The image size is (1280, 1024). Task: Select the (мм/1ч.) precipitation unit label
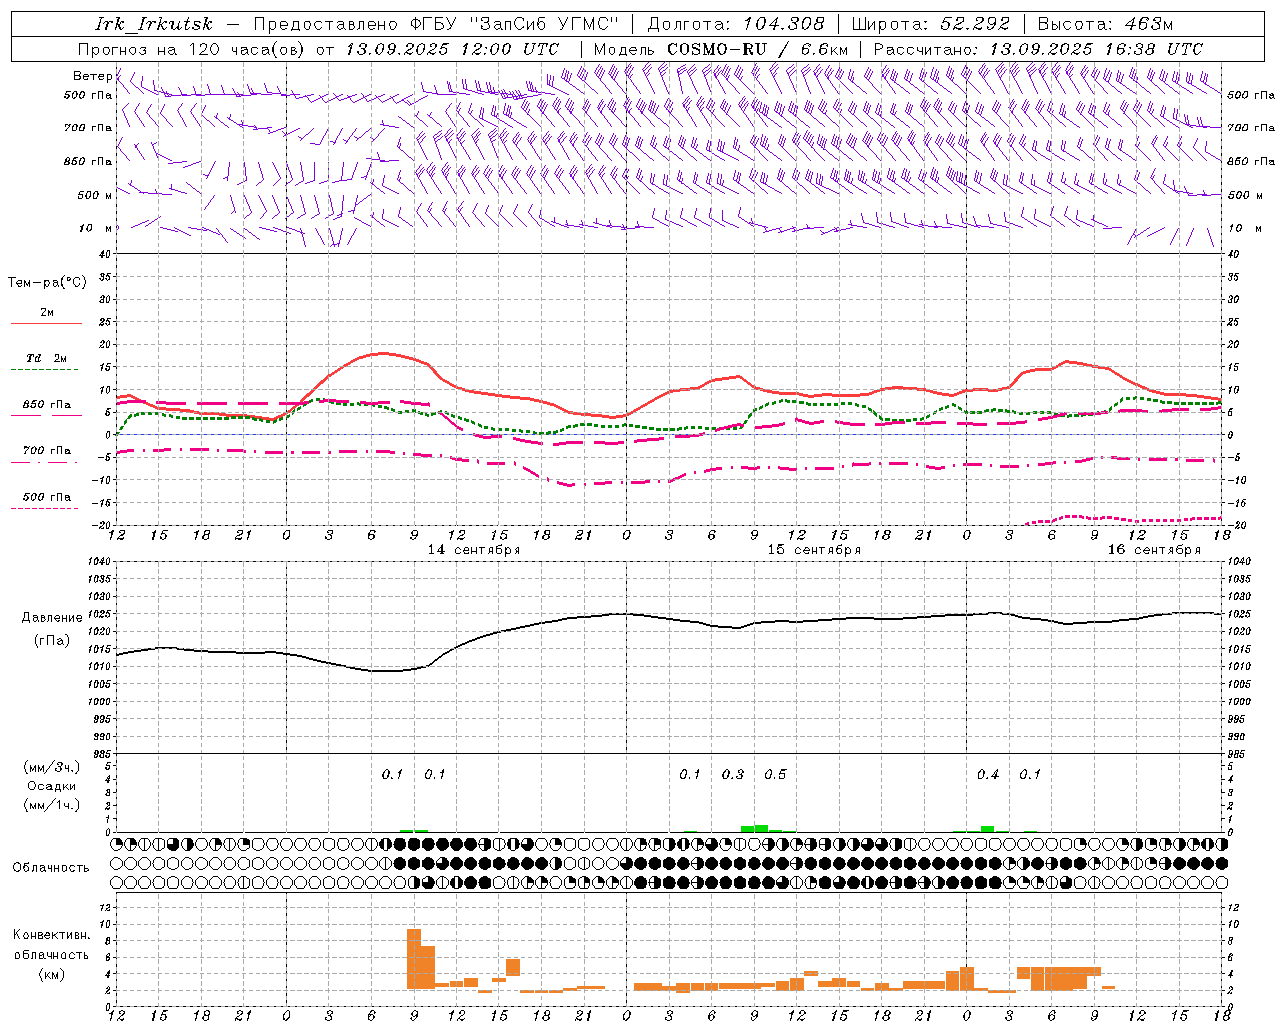52,805
